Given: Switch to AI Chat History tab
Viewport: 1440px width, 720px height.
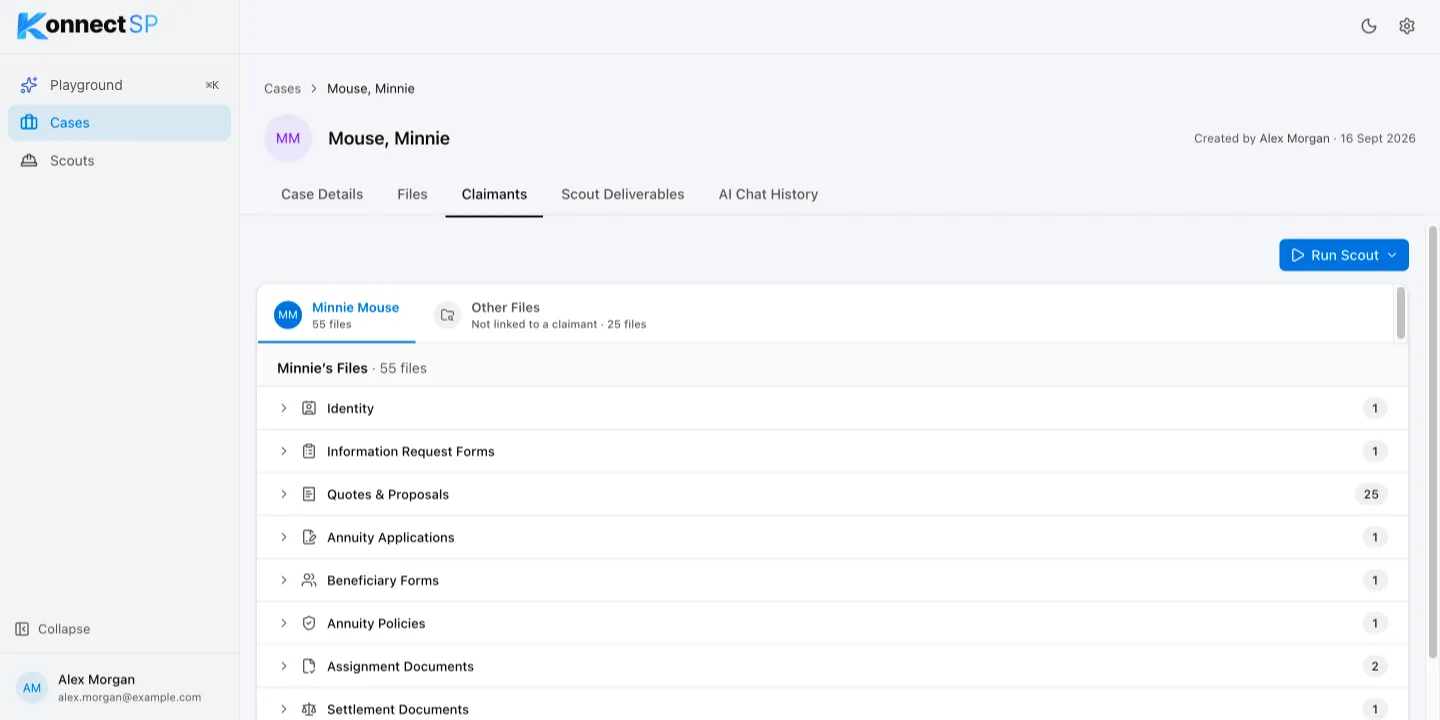Looking at the screenshot, I should tap(768, 194).
